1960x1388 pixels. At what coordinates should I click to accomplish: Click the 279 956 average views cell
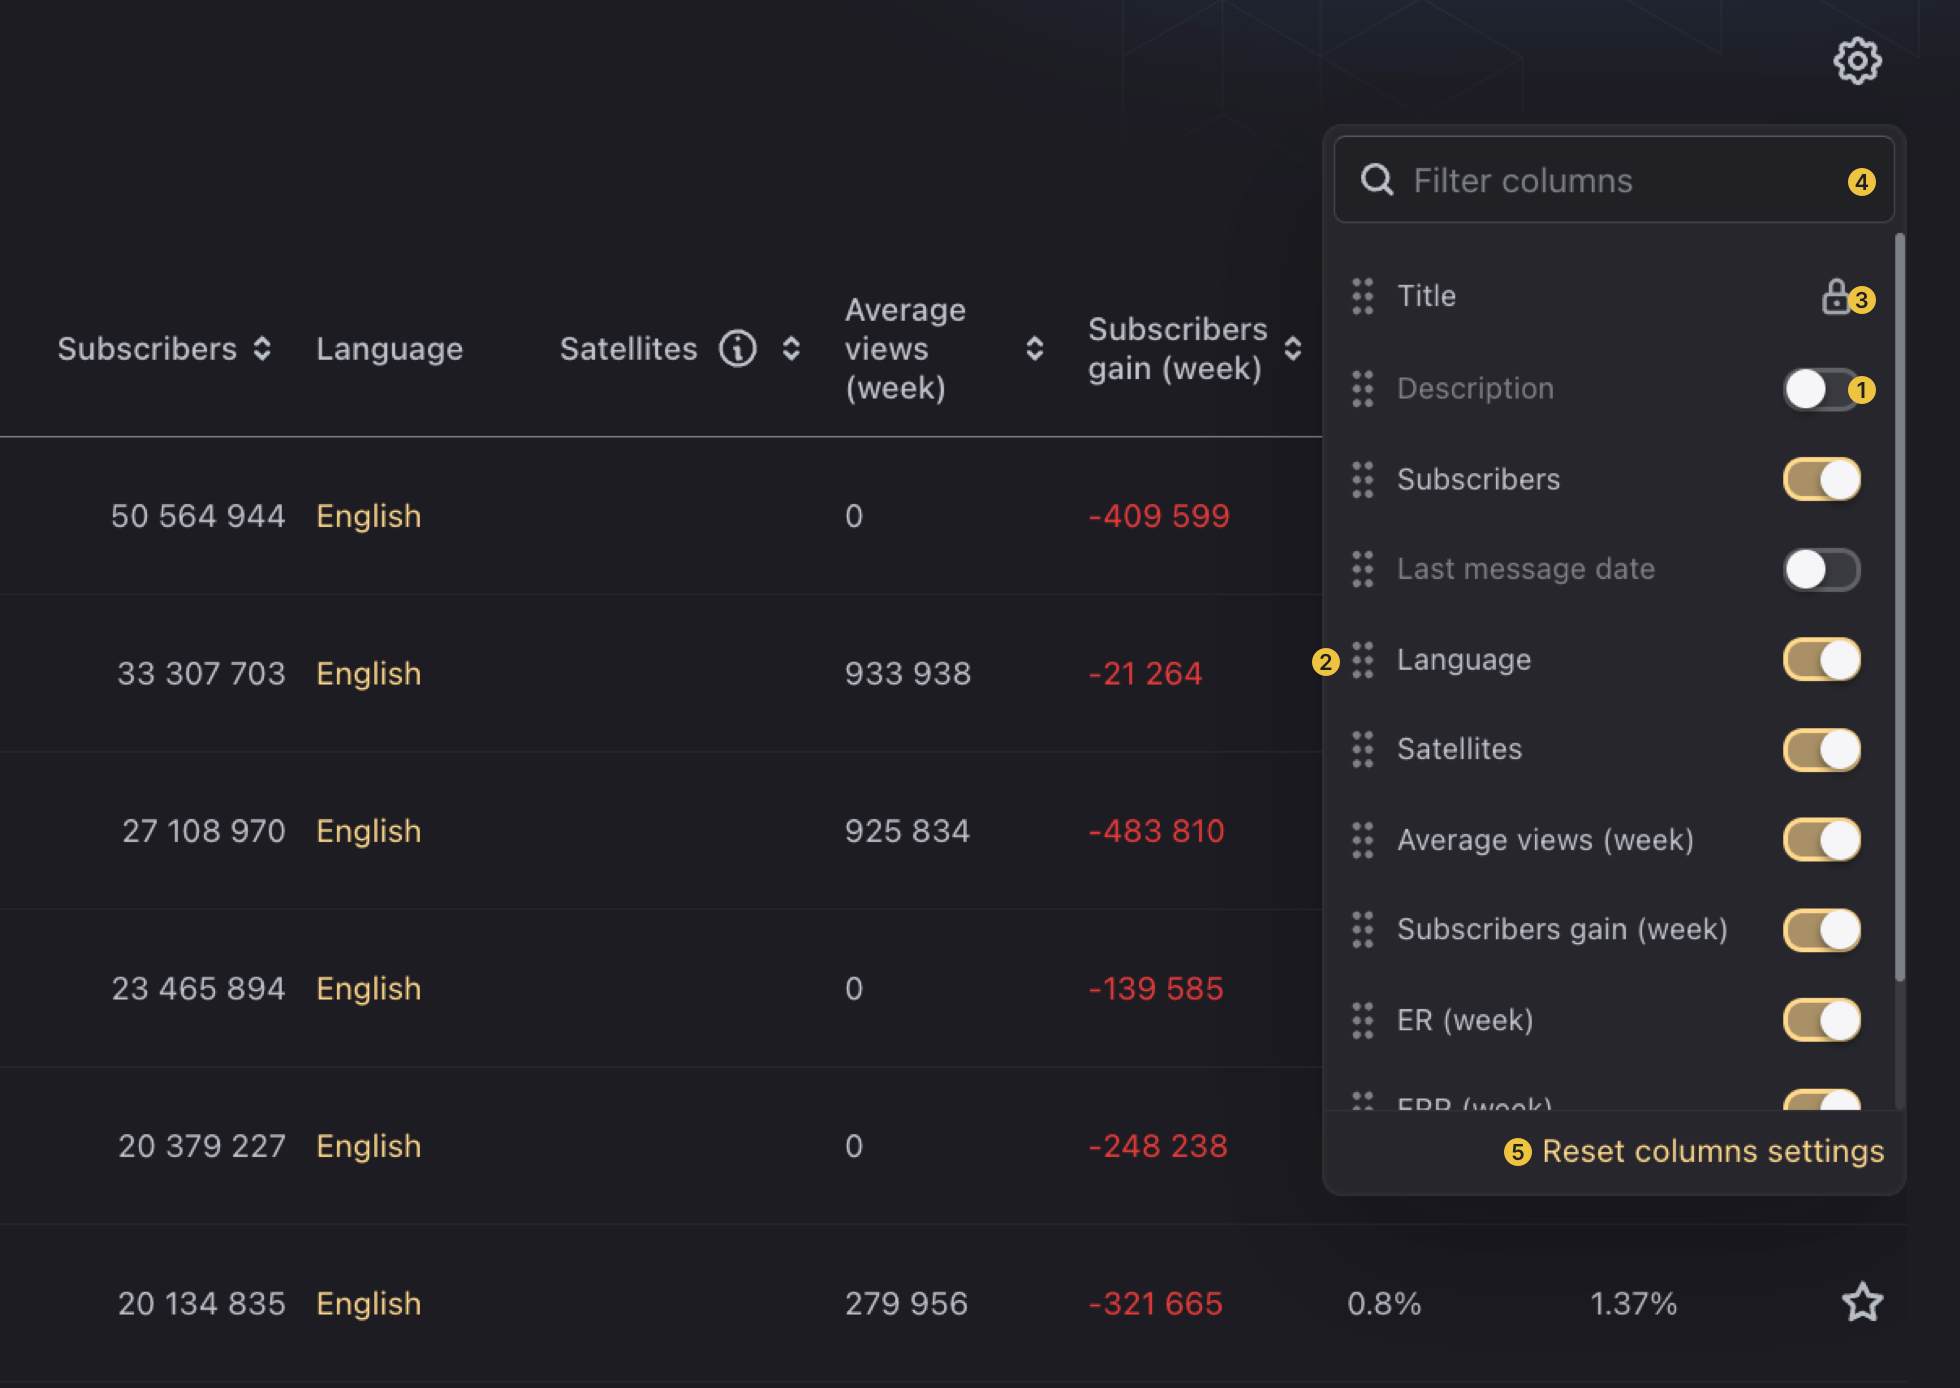pos(906,1303)
